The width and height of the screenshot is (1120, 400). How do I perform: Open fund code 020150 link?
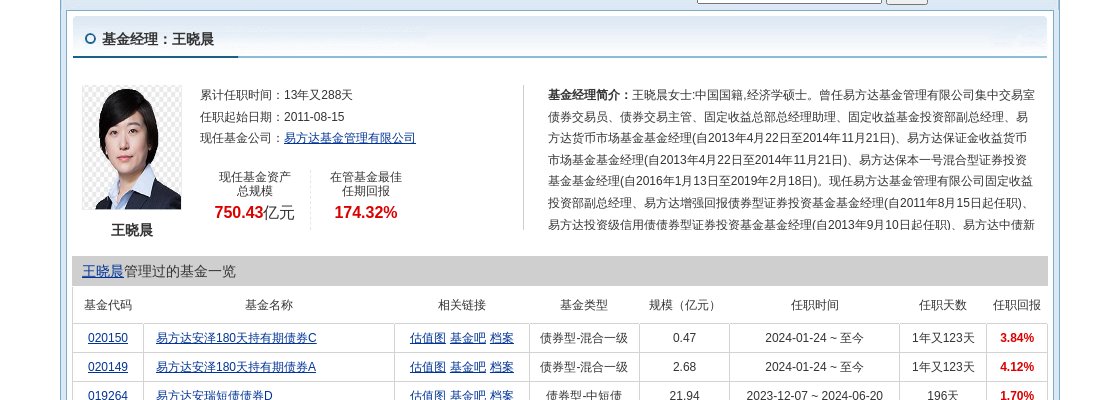click(108, 338)
